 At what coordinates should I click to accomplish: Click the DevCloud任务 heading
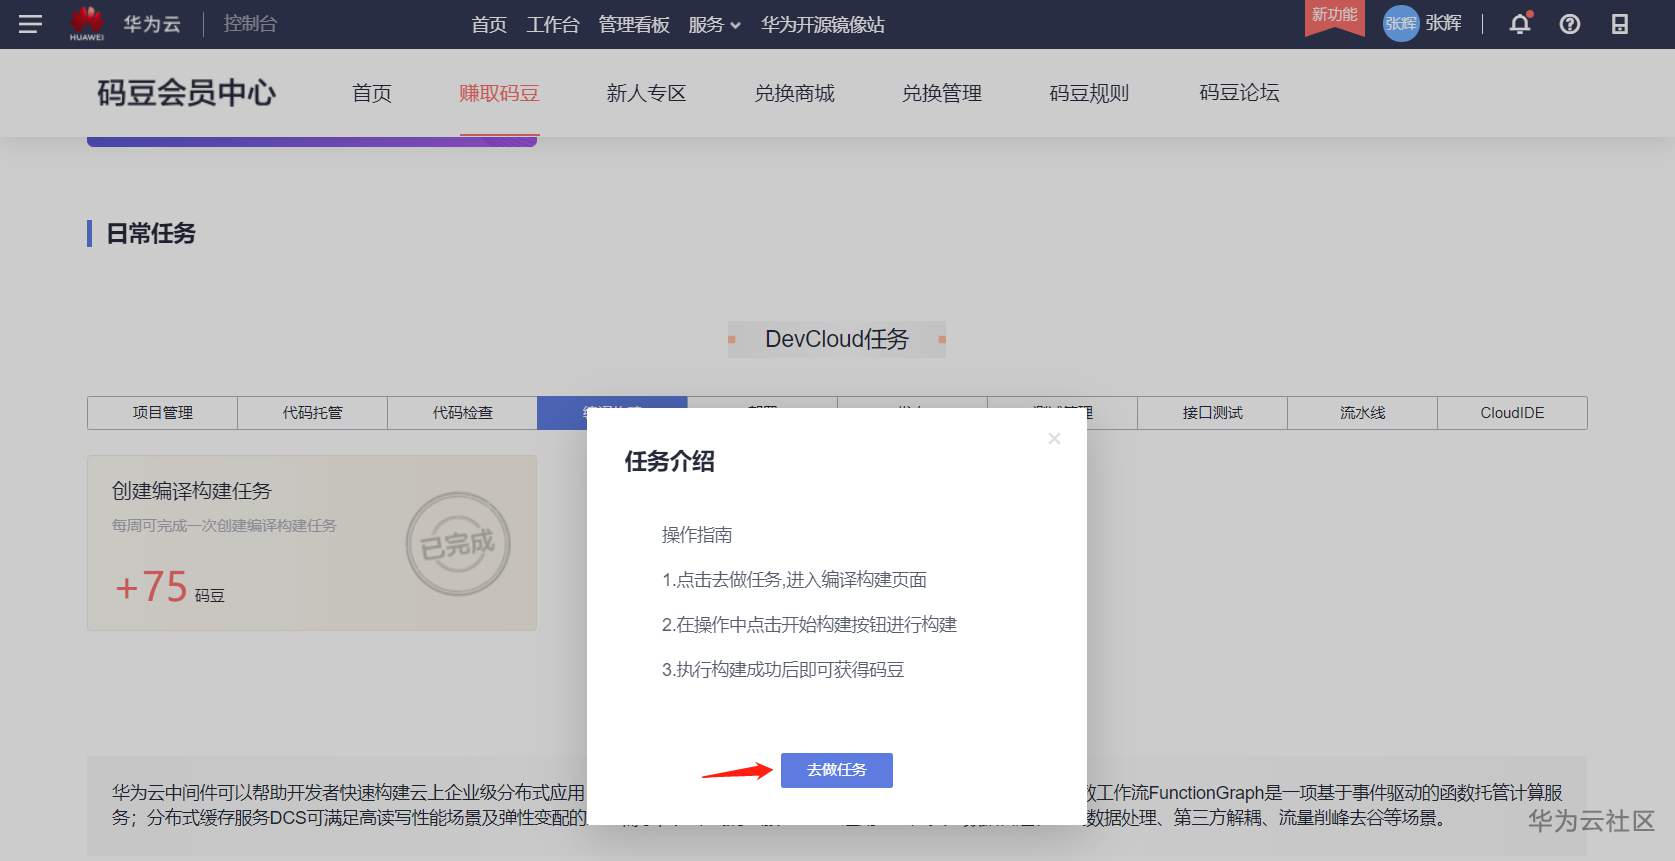click(837, 339)
